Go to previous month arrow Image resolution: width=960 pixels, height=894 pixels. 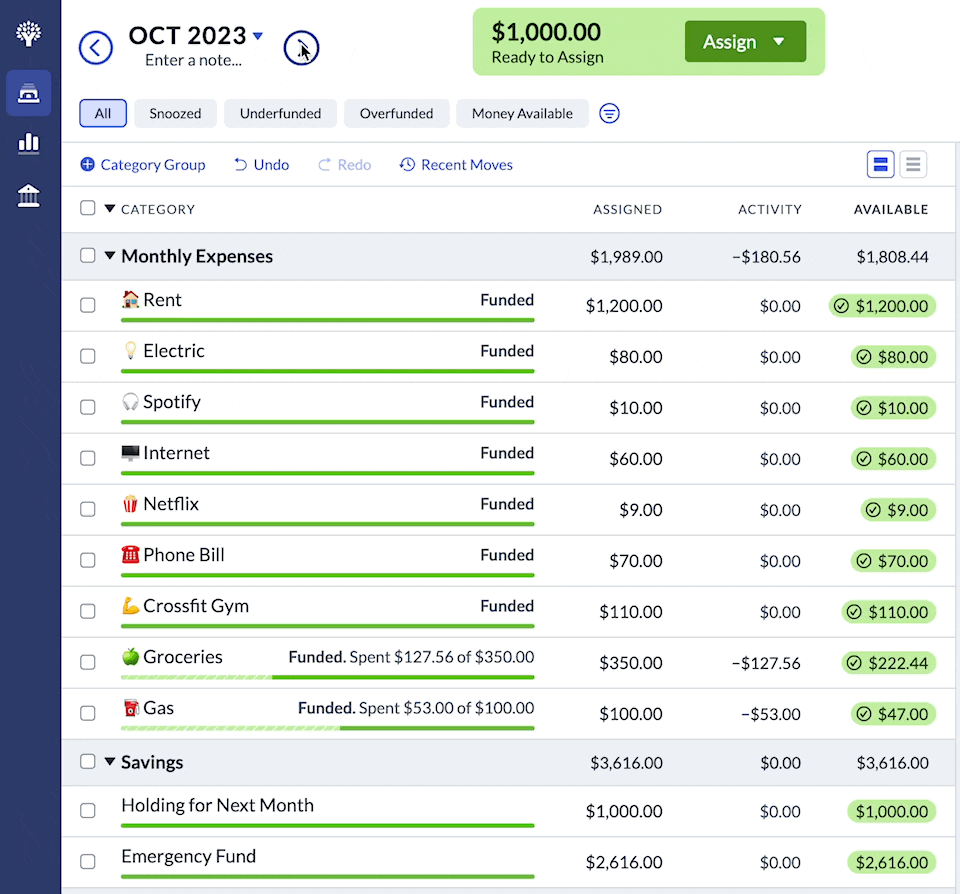[x=96, y=48]
